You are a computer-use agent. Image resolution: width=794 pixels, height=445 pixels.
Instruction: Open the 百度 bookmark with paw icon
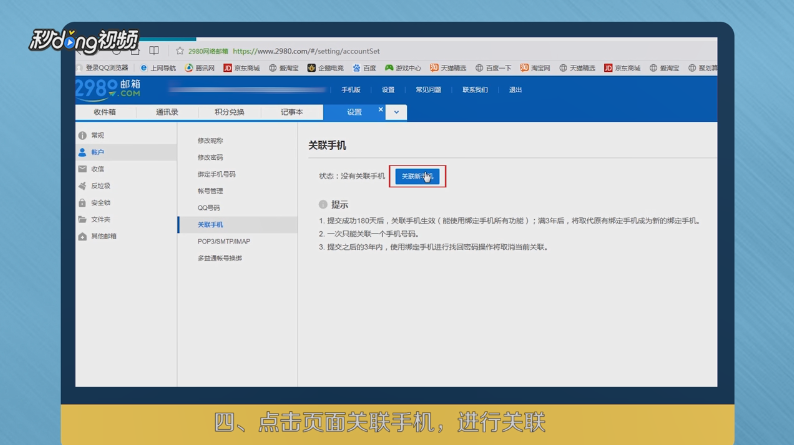364,68
